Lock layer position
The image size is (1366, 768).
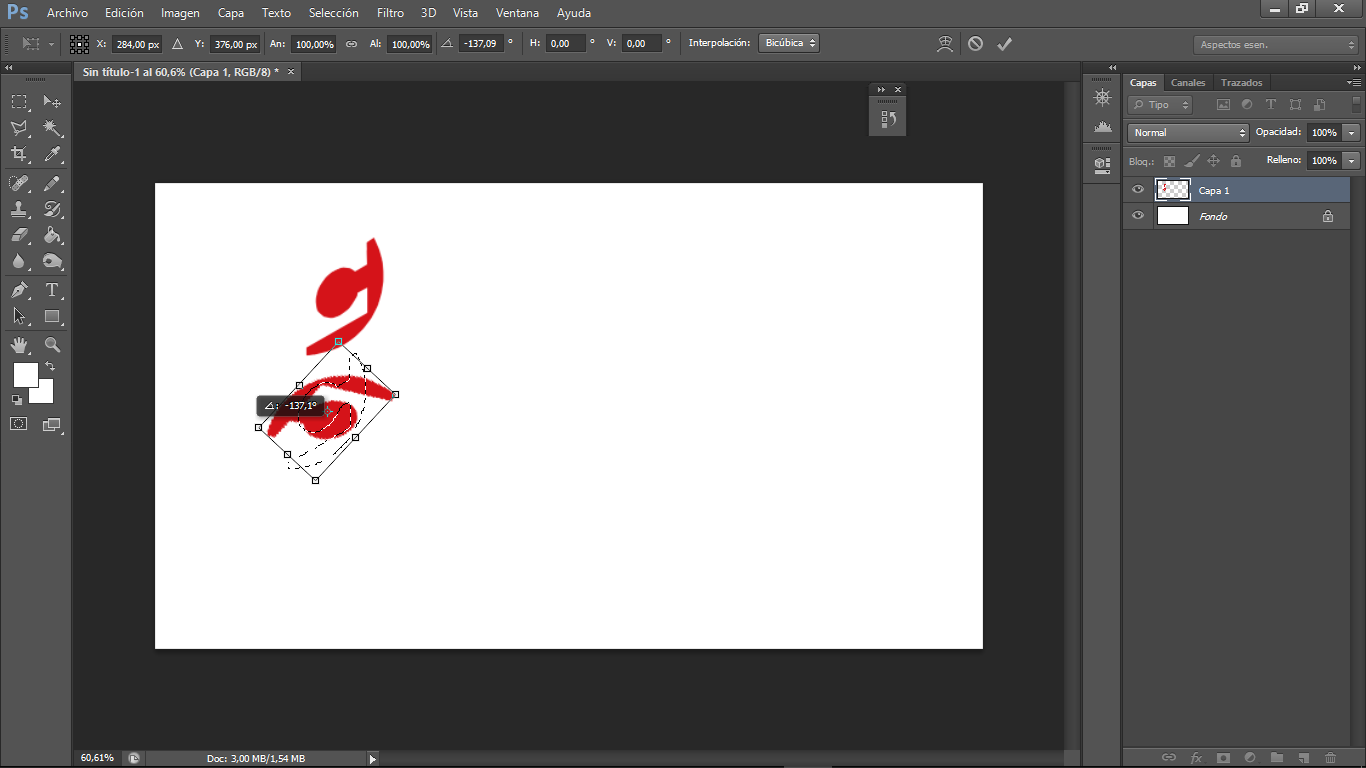pyautogui.click(x=1213, y=161)
